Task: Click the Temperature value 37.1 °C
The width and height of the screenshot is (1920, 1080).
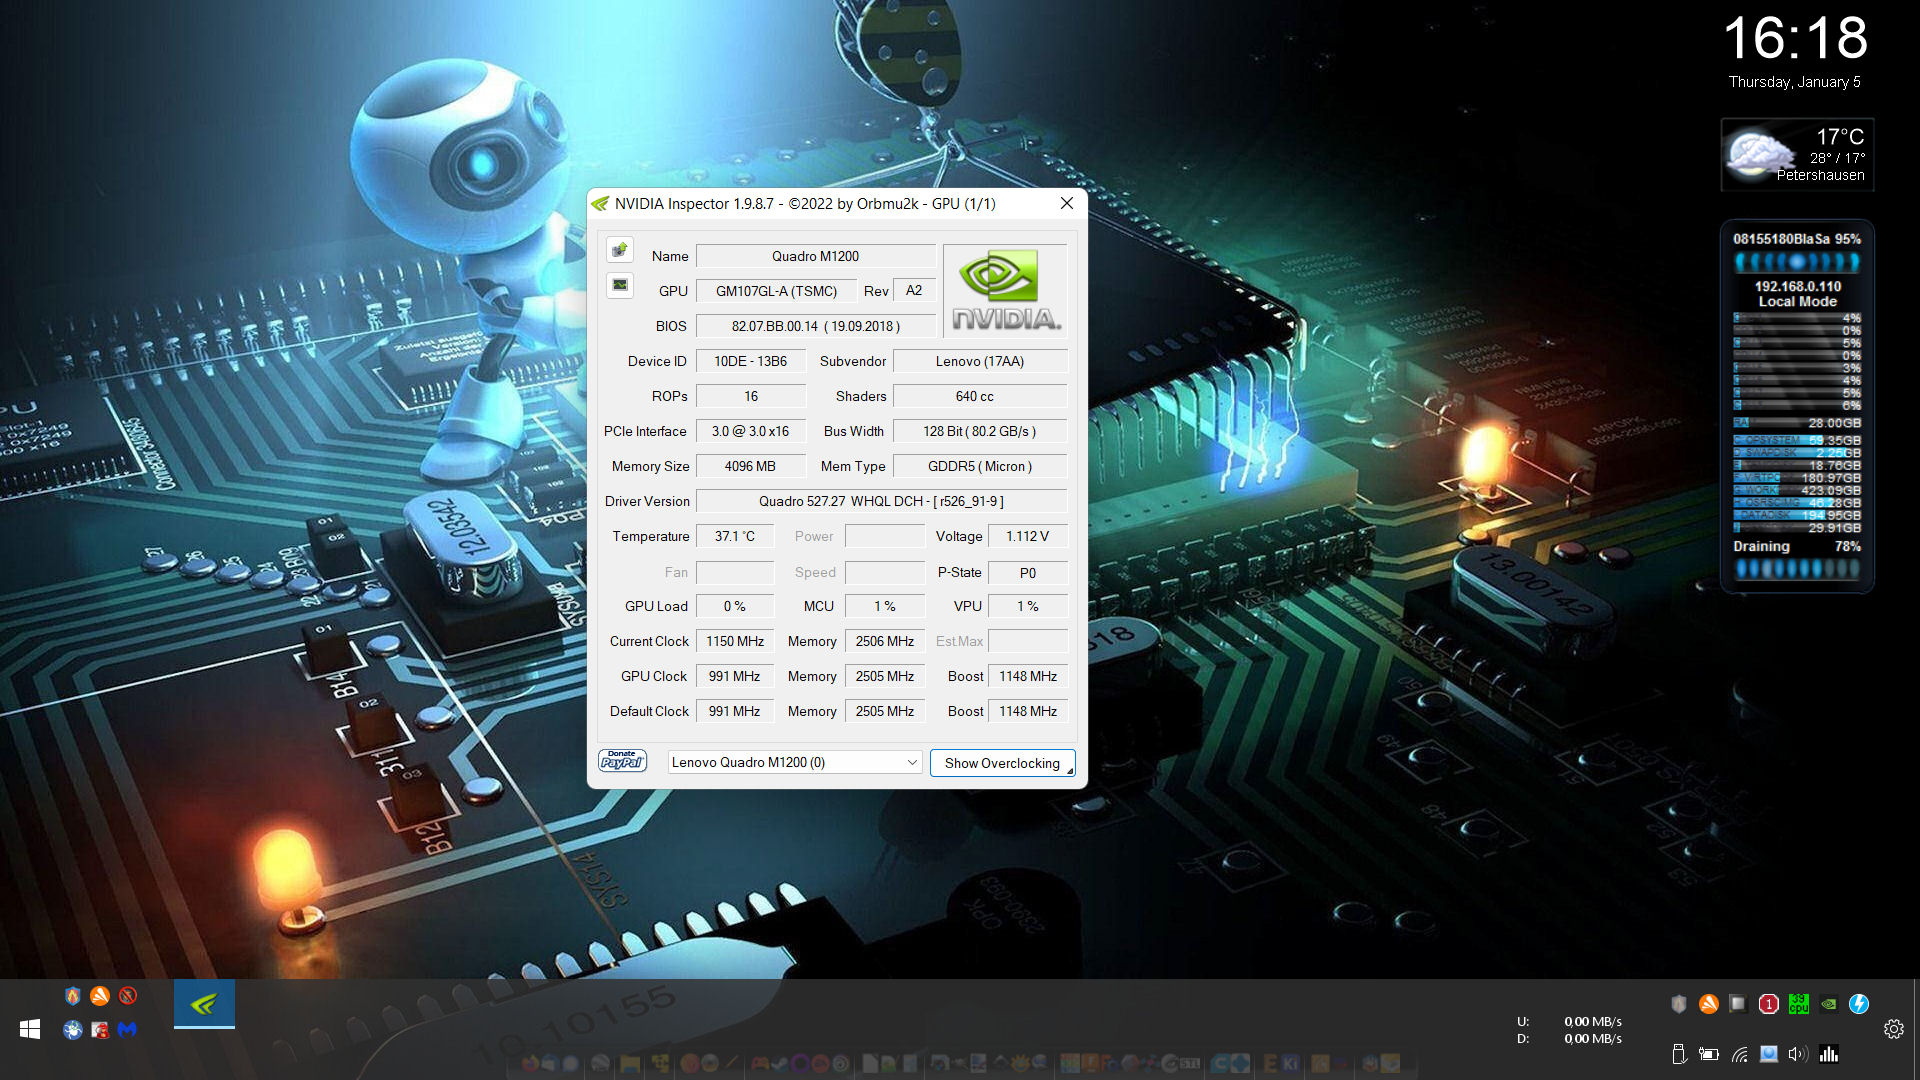Action: pyautogui.click(x=735, y=536)
